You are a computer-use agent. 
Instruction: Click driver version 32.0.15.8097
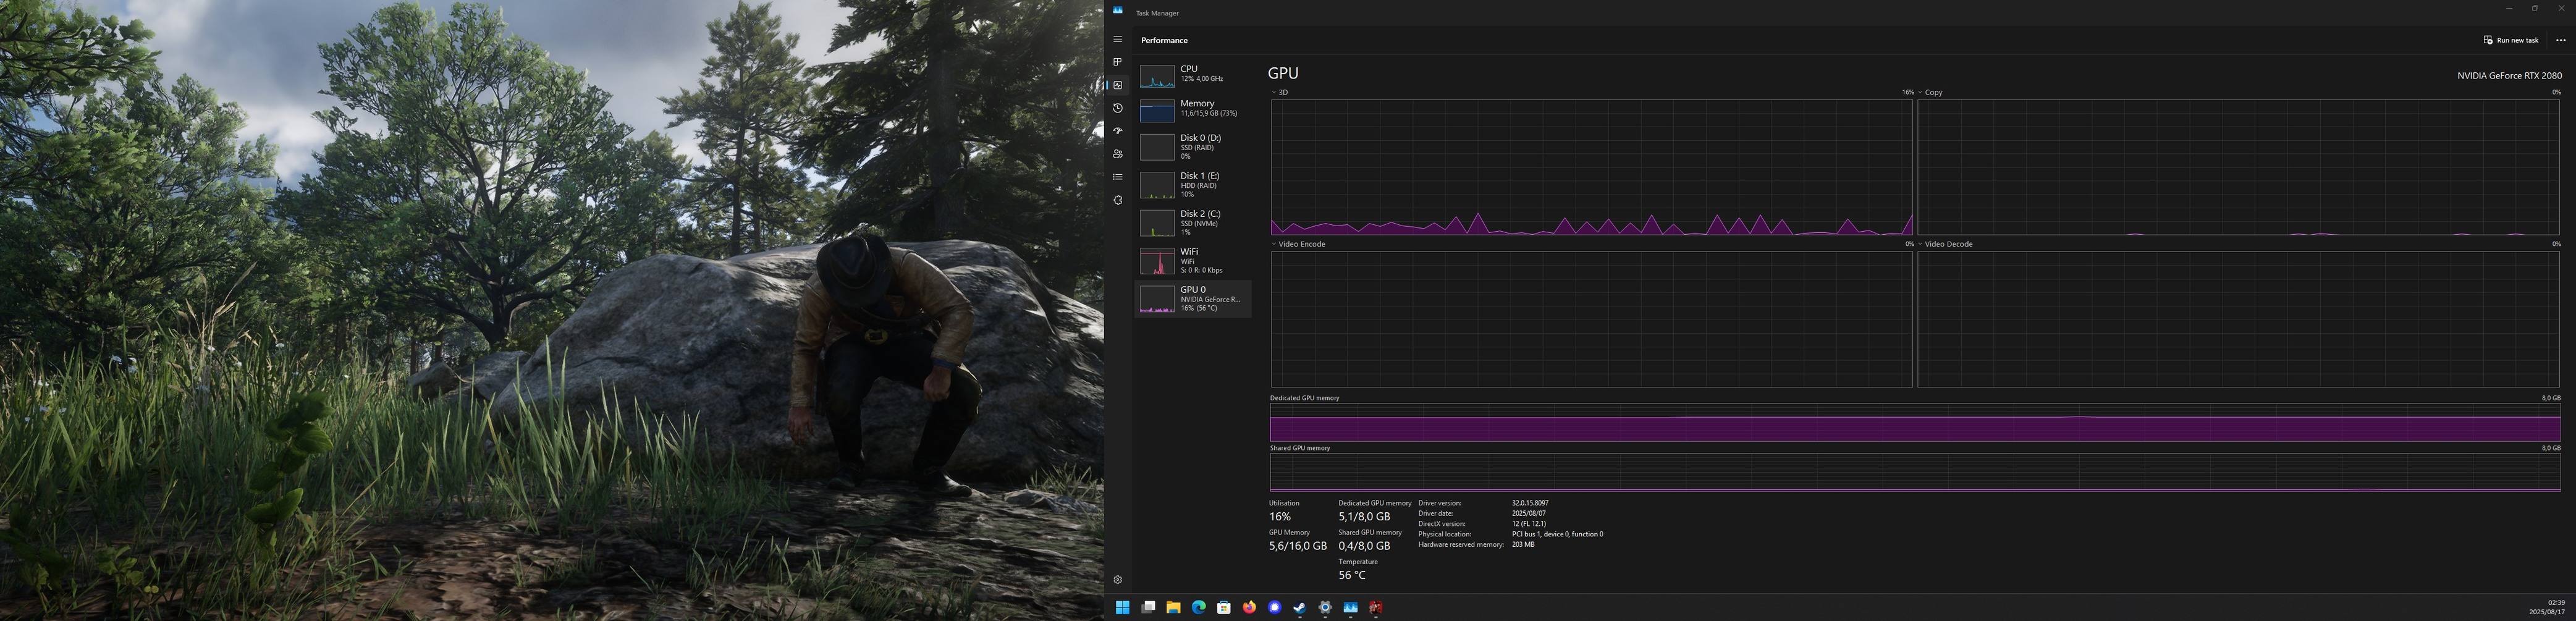pyautogui.click(x=1530, y=503)
